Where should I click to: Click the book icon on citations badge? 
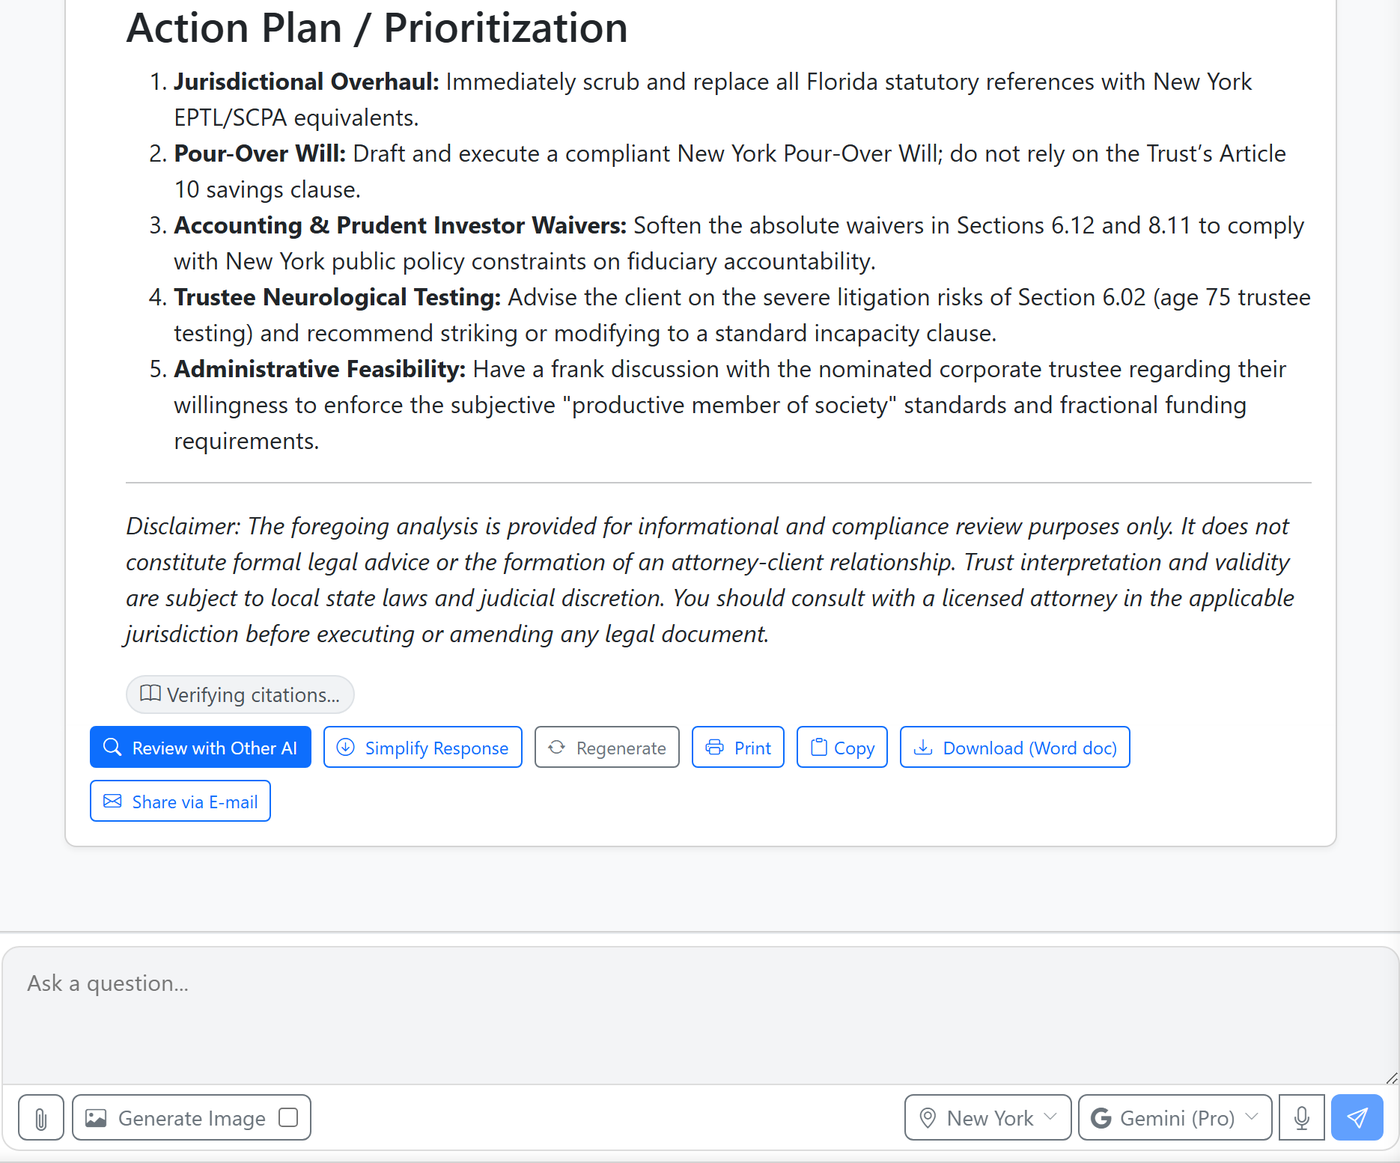point(150,694)
